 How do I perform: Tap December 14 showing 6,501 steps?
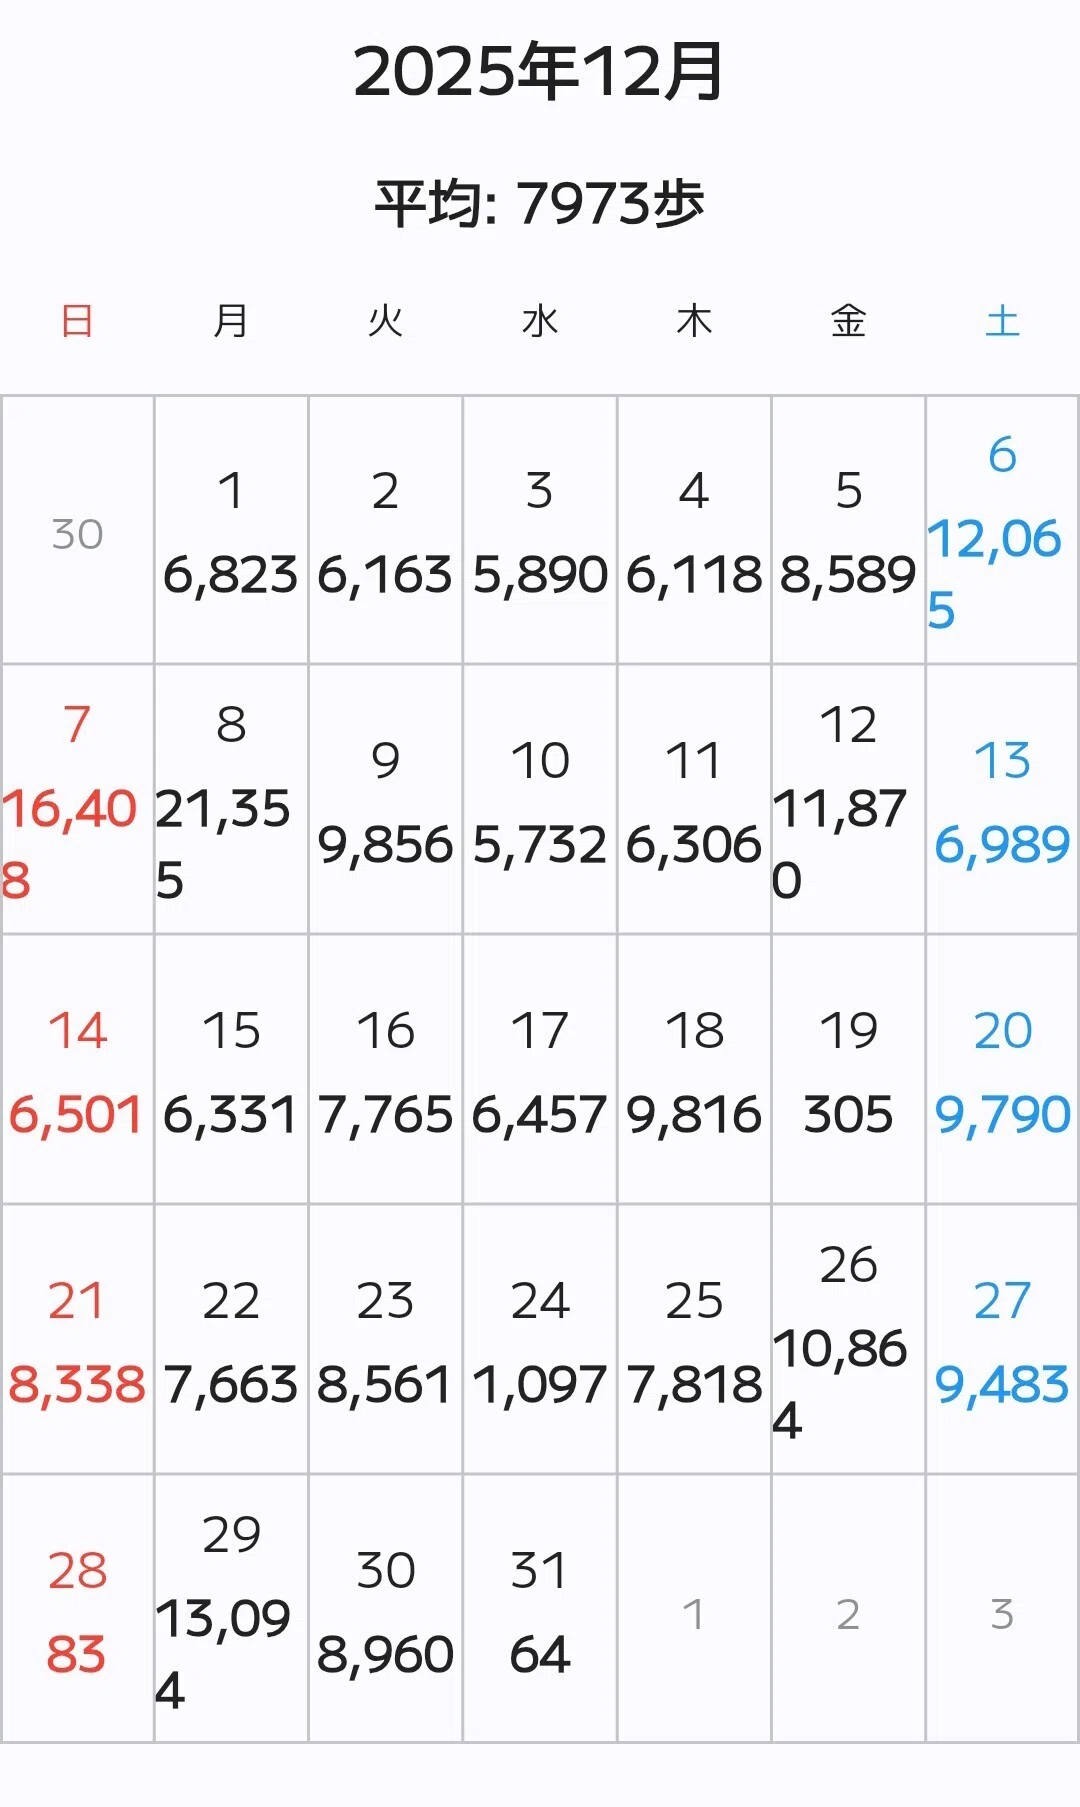tap(77, 1069)
